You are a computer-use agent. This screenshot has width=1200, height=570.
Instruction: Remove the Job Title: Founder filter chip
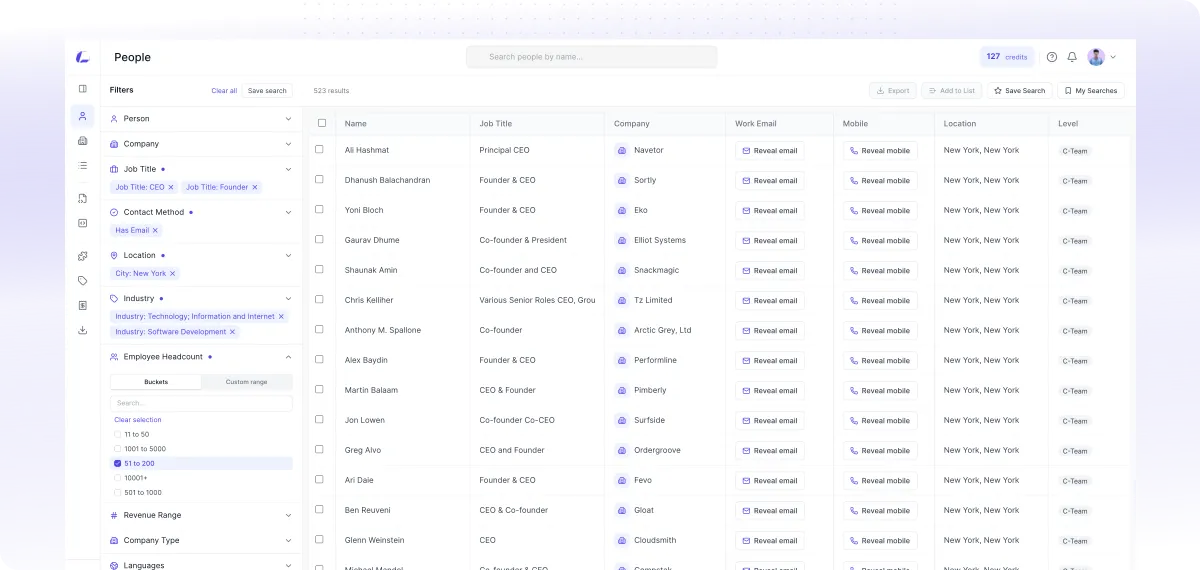255,187
